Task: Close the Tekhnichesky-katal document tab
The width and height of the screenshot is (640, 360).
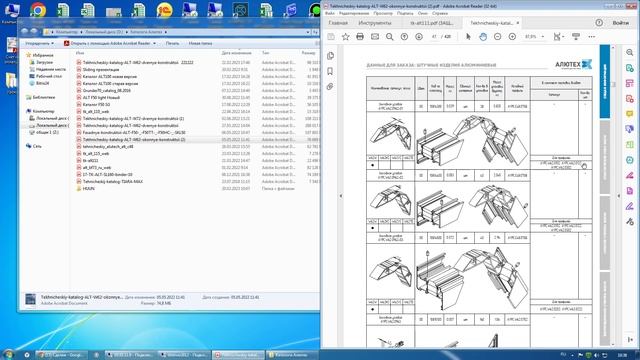Action: coord(518,23)
